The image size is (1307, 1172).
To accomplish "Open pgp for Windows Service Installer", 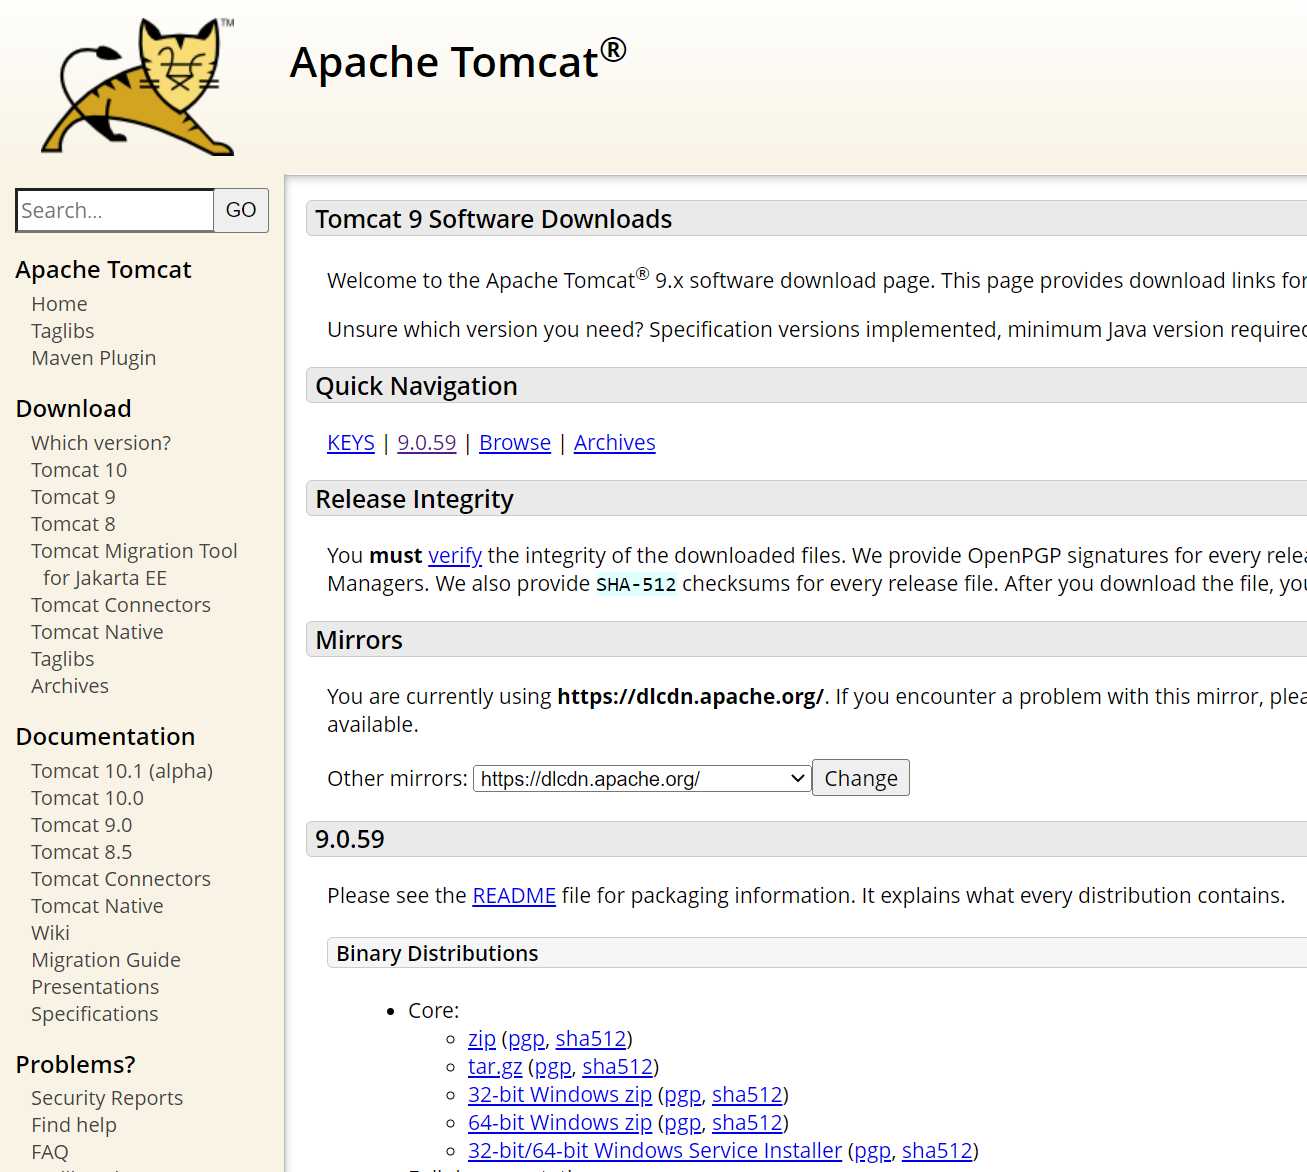I will (873, 1151).
